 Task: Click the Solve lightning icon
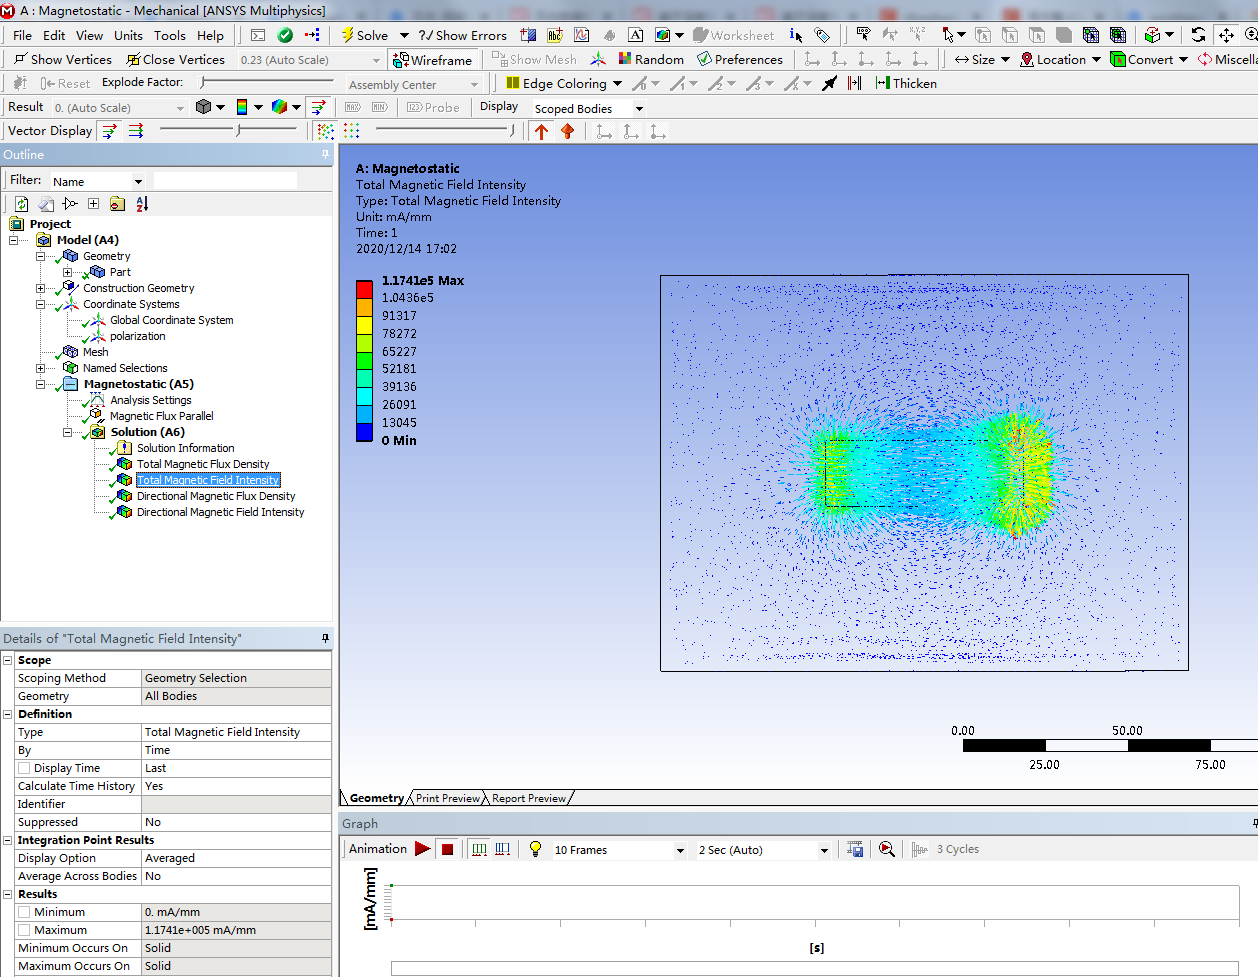pyautogui.click(x=348, y=35)
